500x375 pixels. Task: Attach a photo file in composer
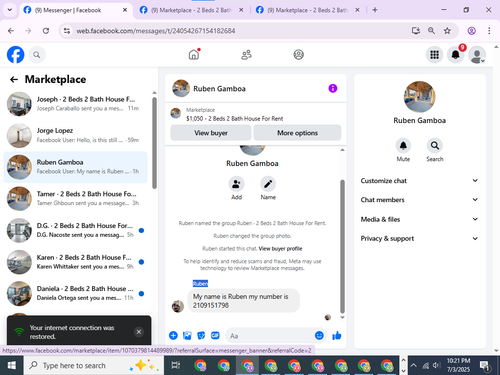pyautogui.click(x=187, y=335)
